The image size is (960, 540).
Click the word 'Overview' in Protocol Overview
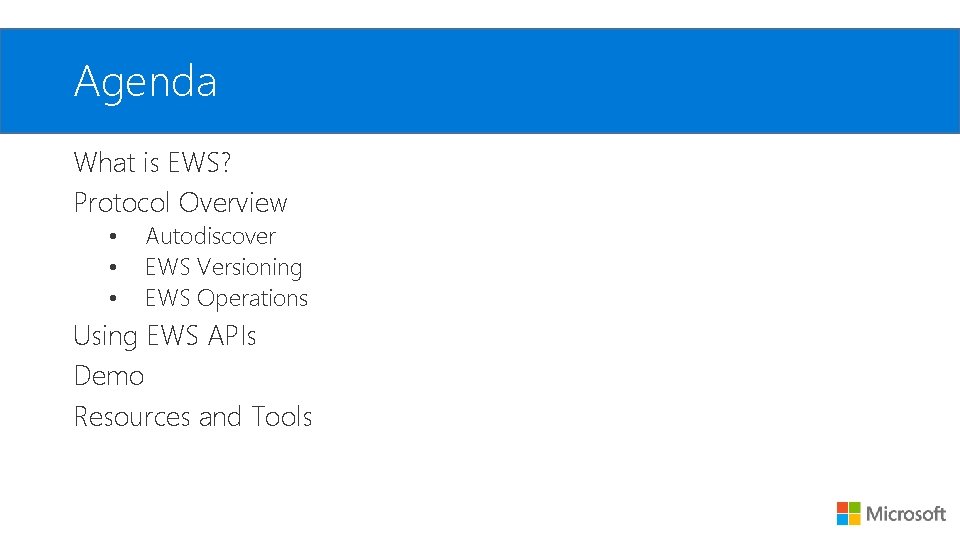coord(233,203)
